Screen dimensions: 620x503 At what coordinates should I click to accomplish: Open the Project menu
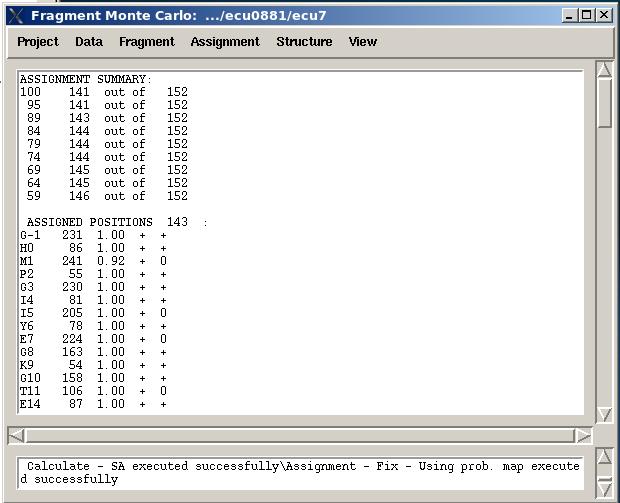tap(38, 42)
